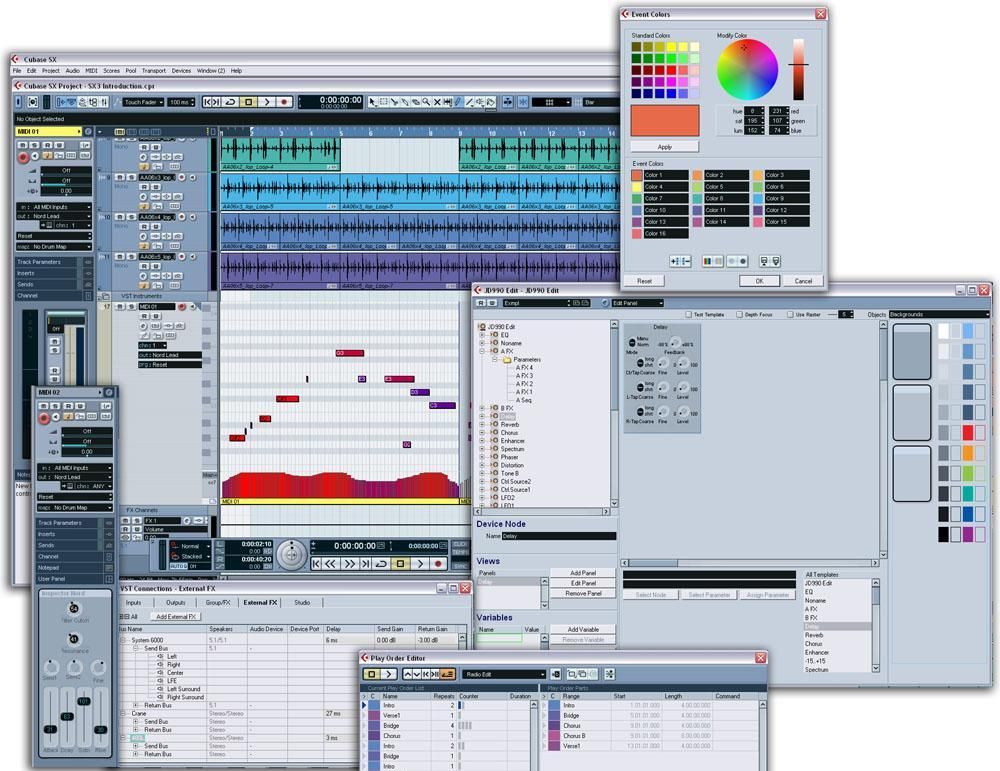Click Play in the project toolbar transport
This screenshot has height=771, width=1000.
point(267,102)
